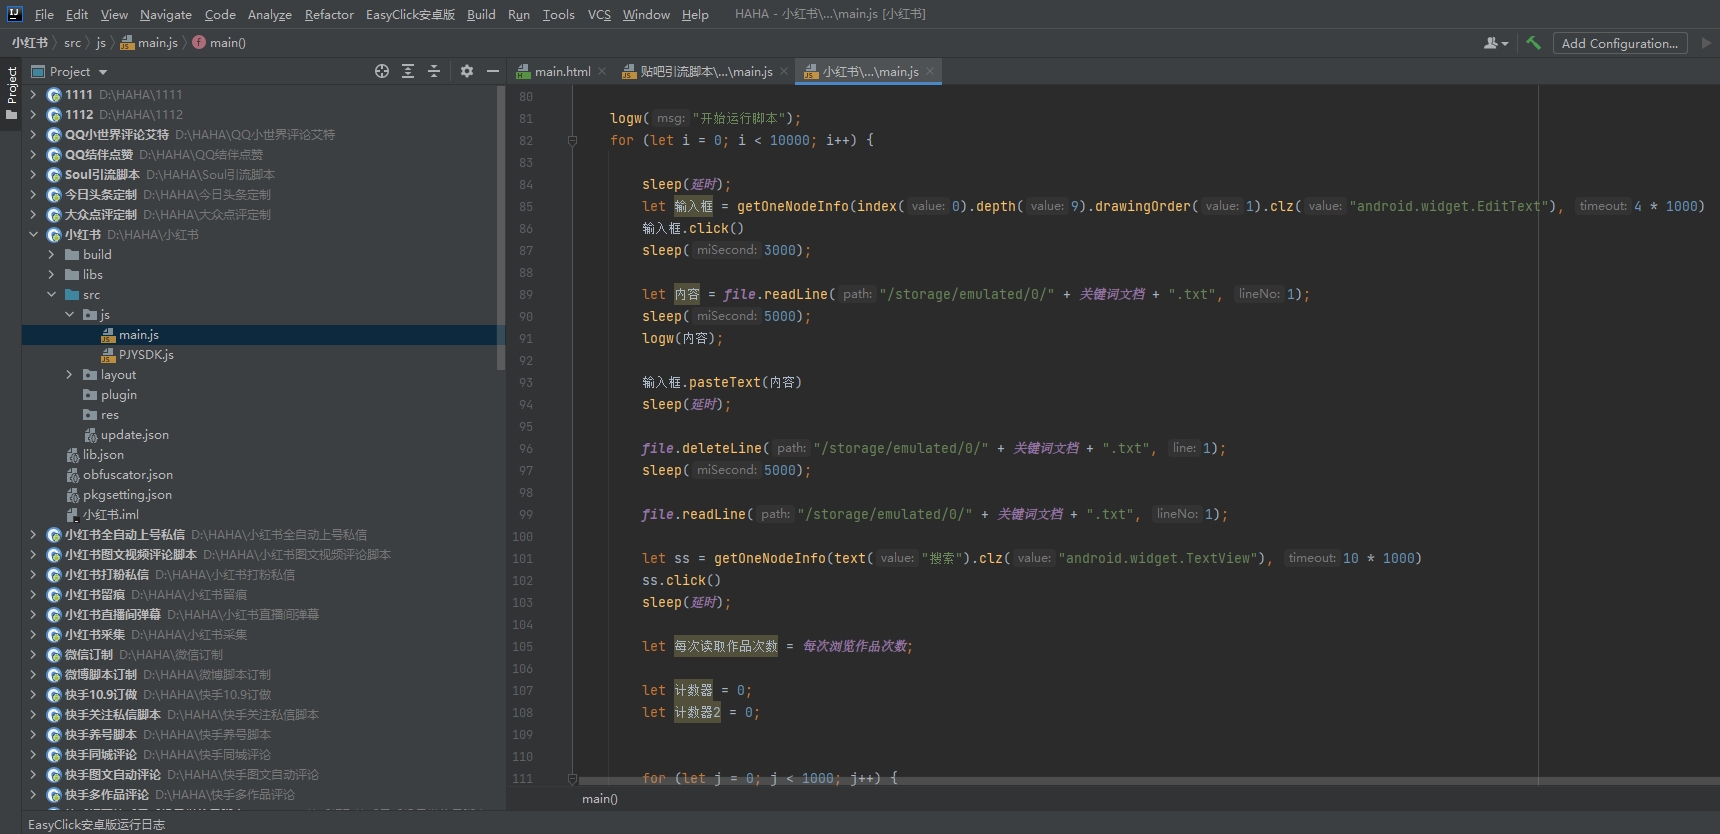Click the Run arrow icon in toolbar
1720x834 pixels.
pos(1706,43)
